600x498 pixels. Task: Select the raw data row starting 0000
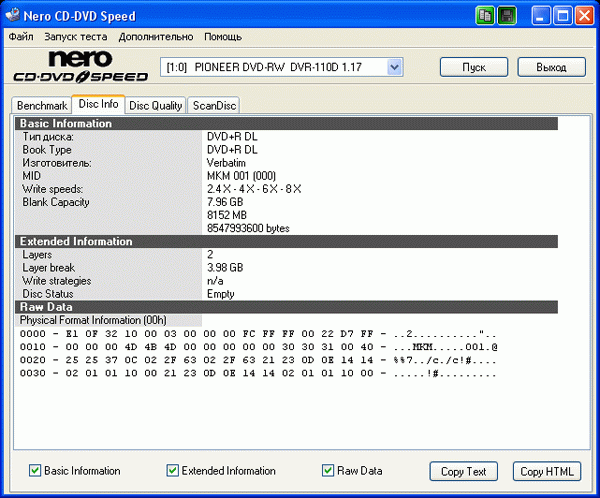[x=258, y=334]
